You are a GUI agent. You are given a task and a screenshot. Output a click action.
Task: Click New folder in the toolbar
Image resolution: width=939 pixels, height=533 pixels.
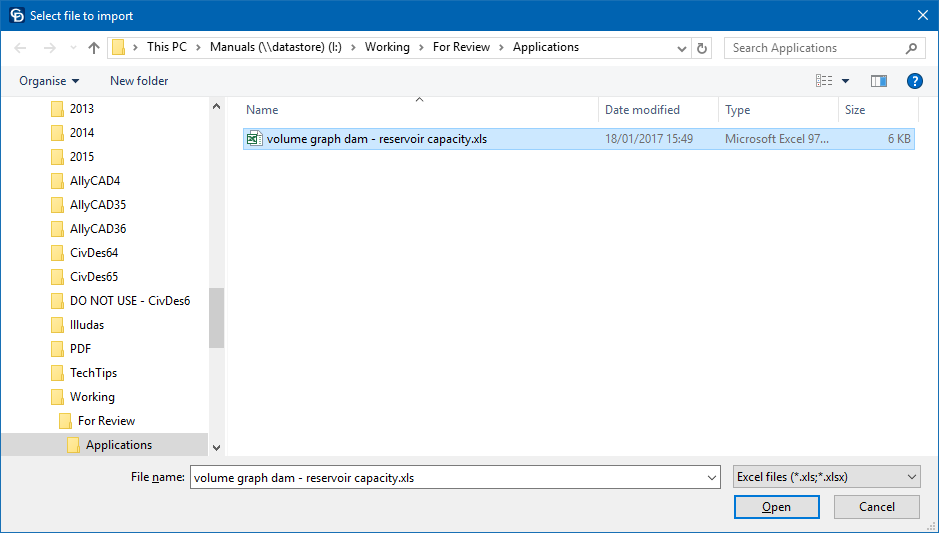[x=139, y=81]
